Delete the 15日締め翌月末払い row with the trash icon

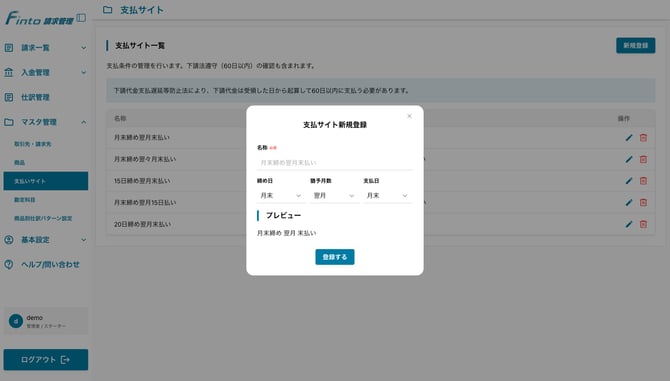coord(643,181)
